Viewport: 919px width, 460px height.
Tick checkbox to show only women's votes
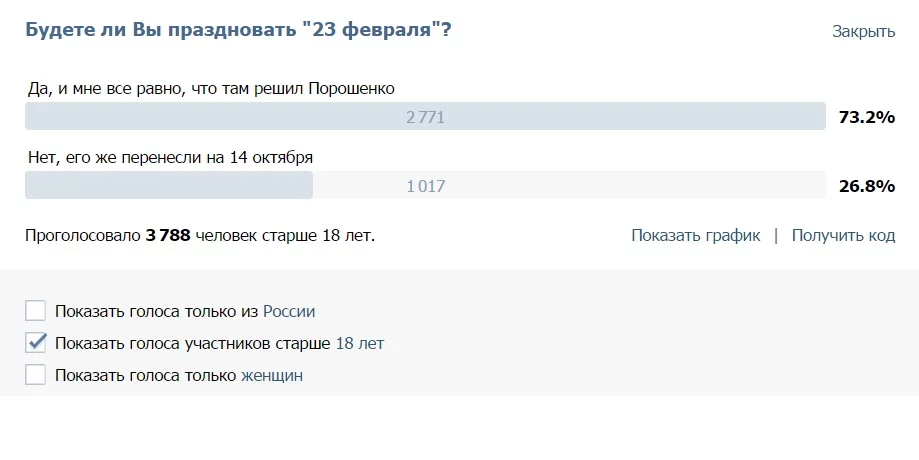coord(36,375)
